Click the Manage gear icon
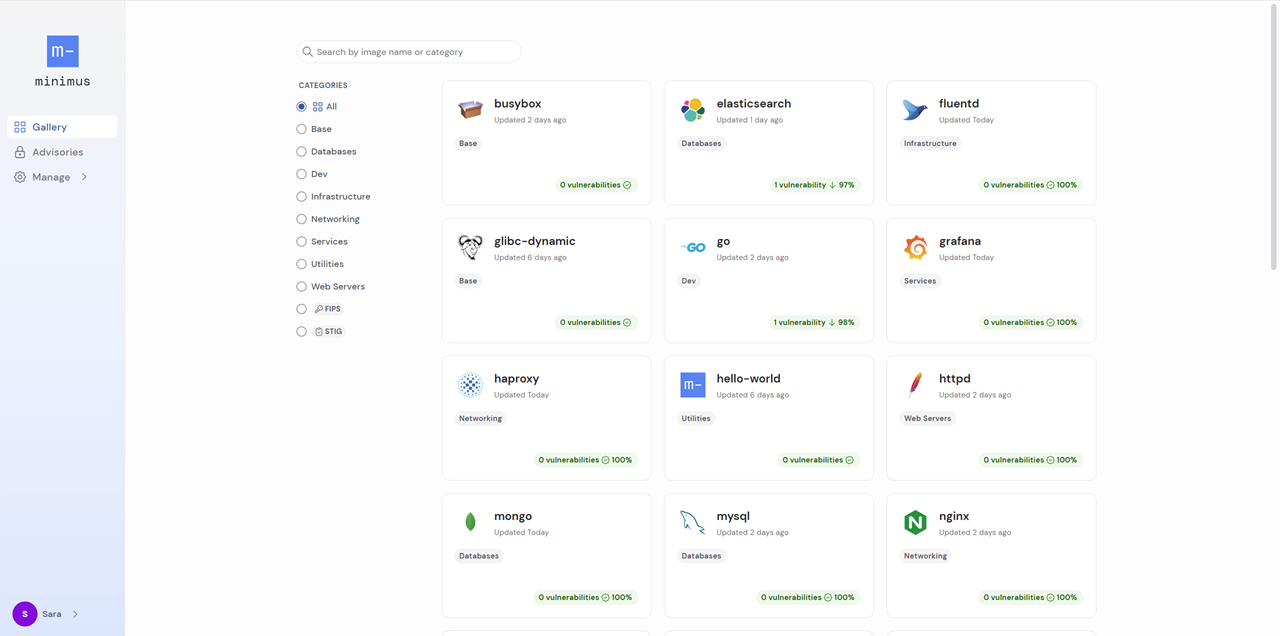The image size is (1280, 636). [20, 177]
